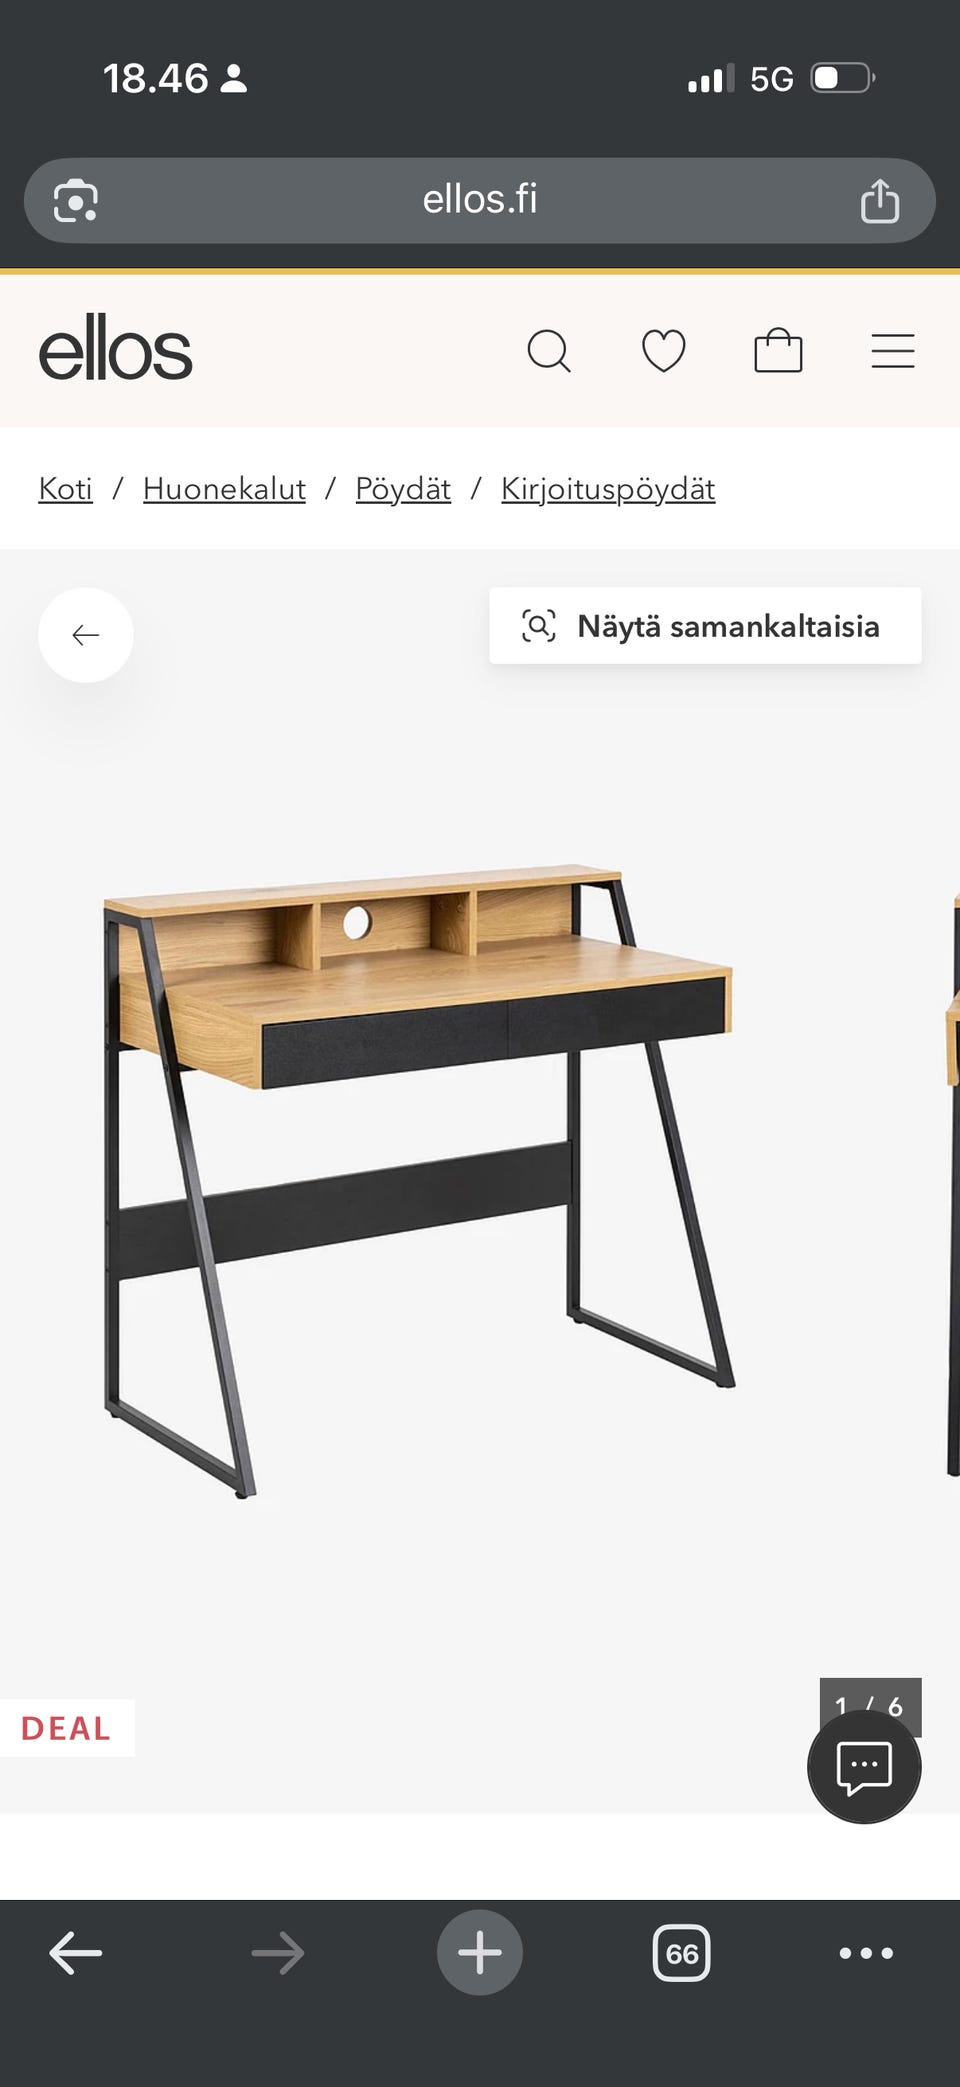Viewport: 960px width, 2087px height.
Task: Open the browser three-dot menu
Action: (866, 1953)
